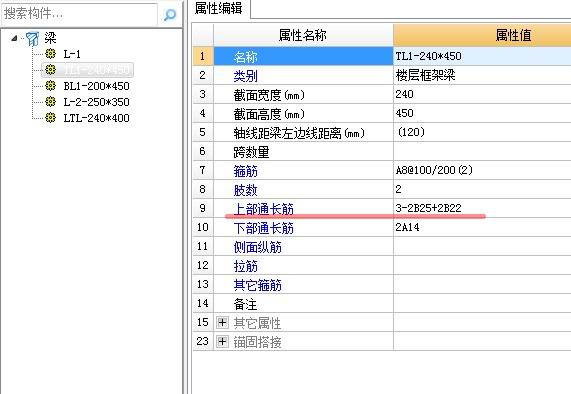Click the empty 备注 value cell
Image resolution: width=571 pixels, height=394 pixels.
click(482, 303)
